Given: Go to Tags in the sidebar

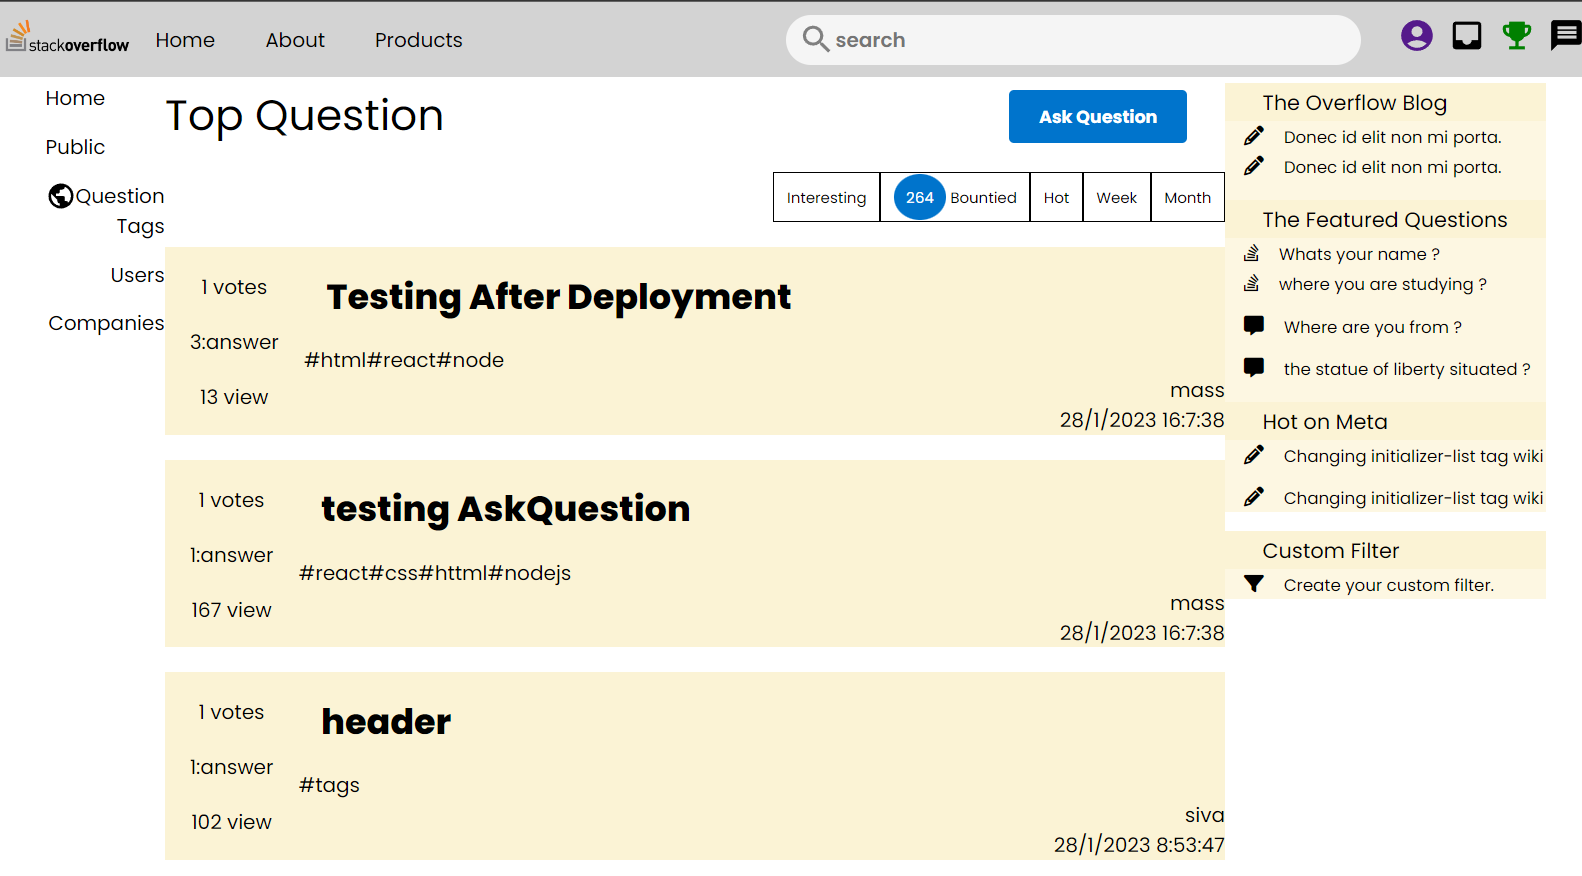Looking at the screenshot, I should pyautogui.click(x=140, y=226).
